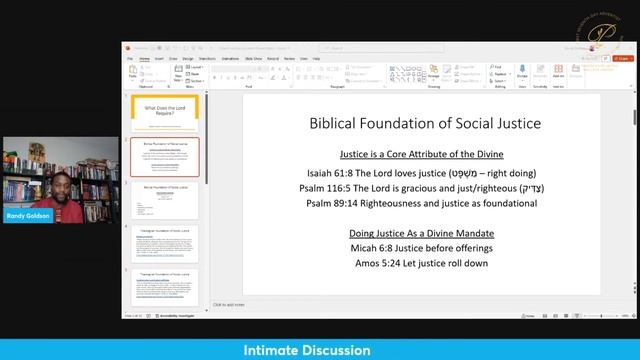
Task: Open the File tab
Action: [130, 59]
